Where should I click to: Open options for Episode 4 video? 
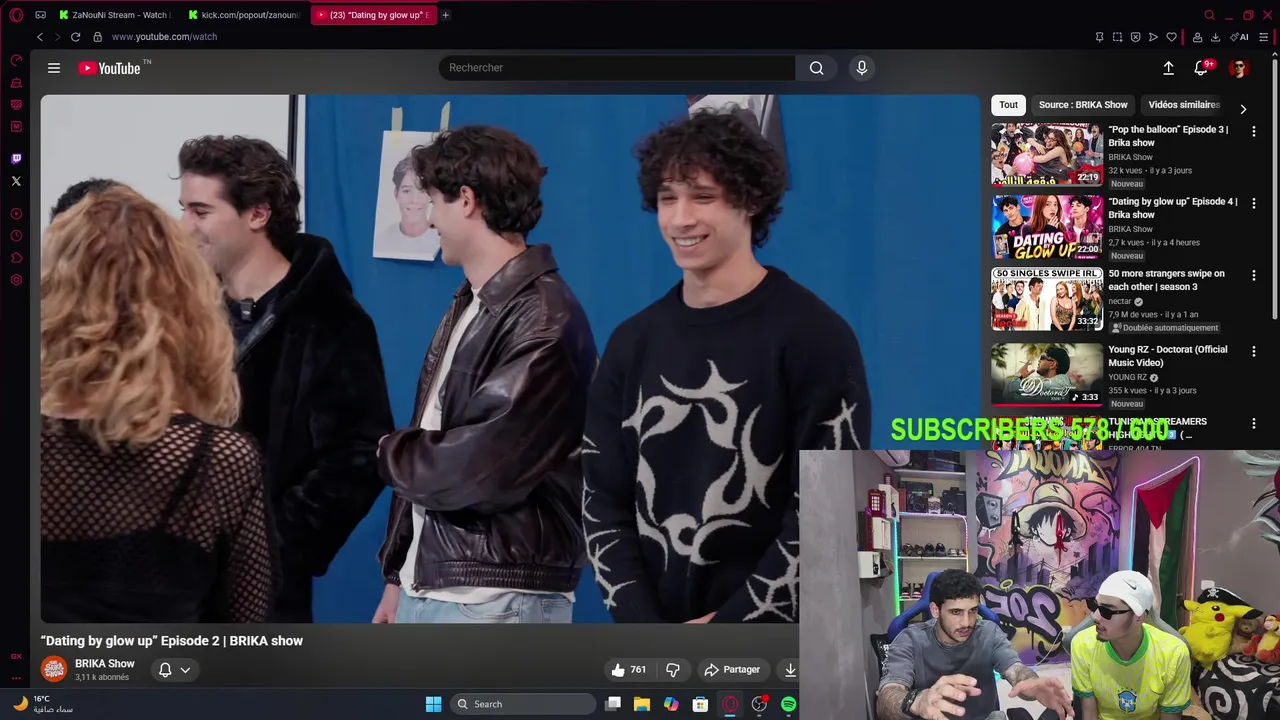[x=1254, y=203]
